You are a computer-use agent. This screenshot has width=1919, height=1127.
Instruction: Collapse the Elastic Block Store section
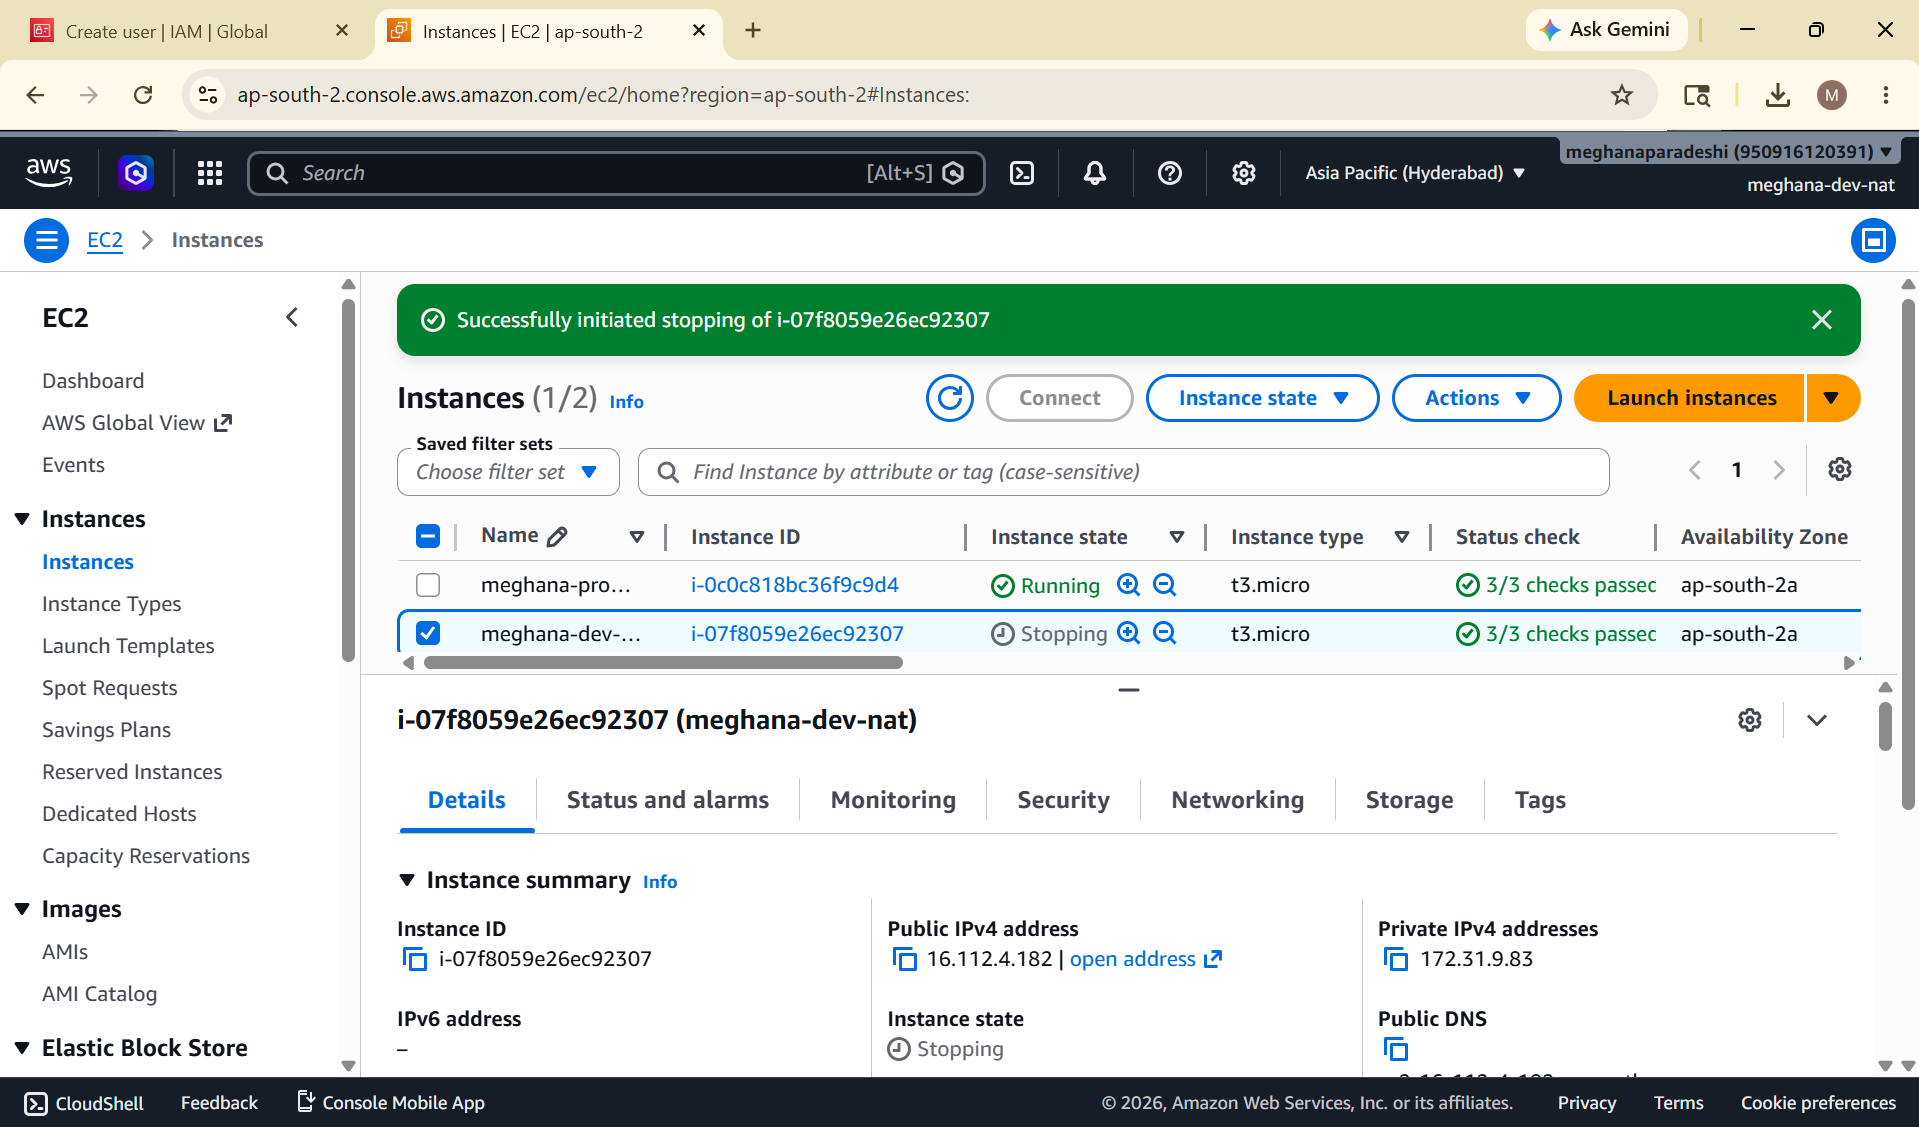[22, 1048]
